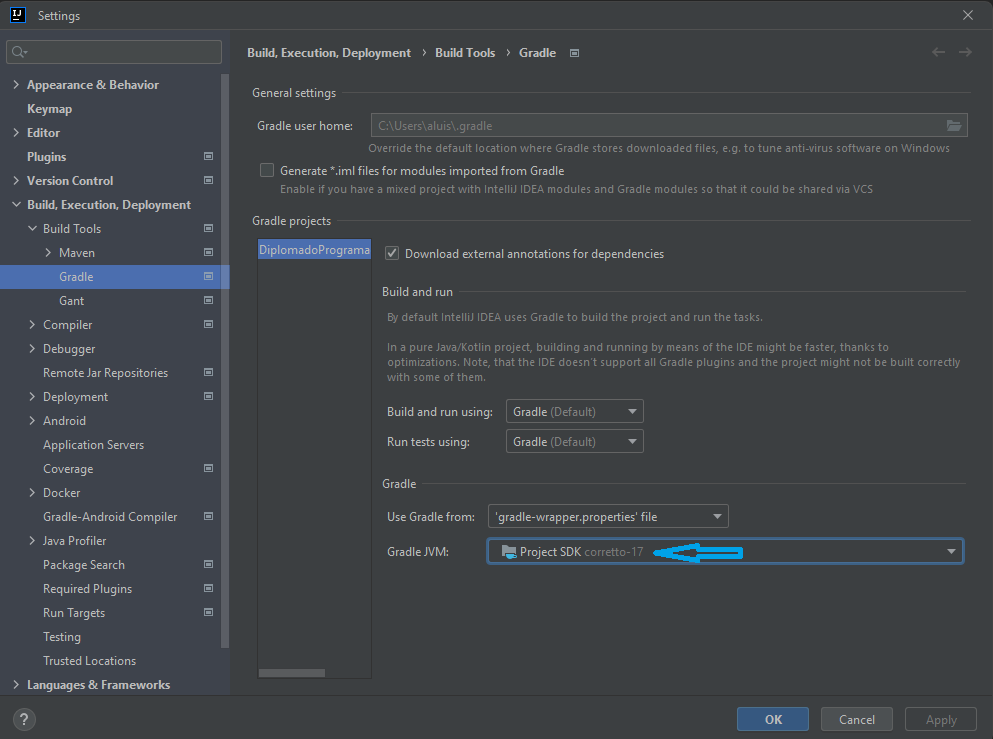Collapse the Build Tools node

32,229
